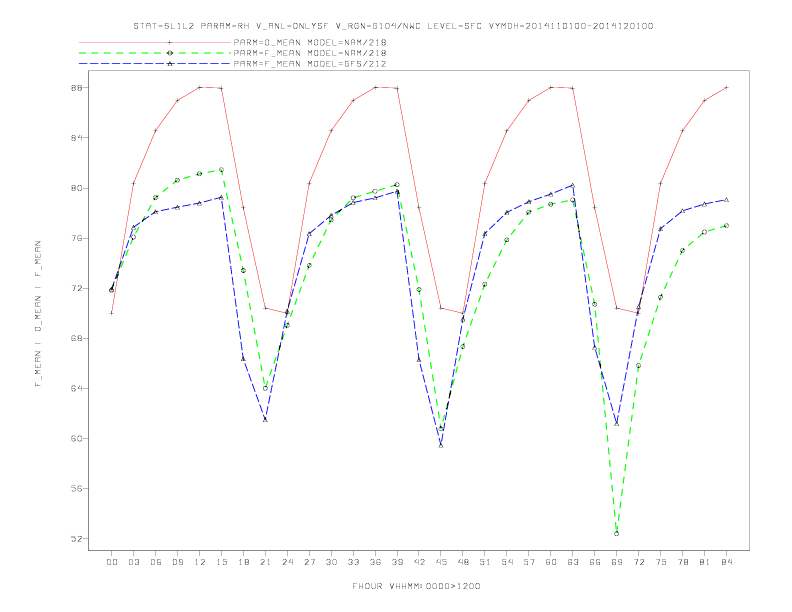Click the x-axis title FHOUR VHHMM=0000>1200
Viewport: 792px width, 612px height.
pyautogui.click(x=416, y=586)
